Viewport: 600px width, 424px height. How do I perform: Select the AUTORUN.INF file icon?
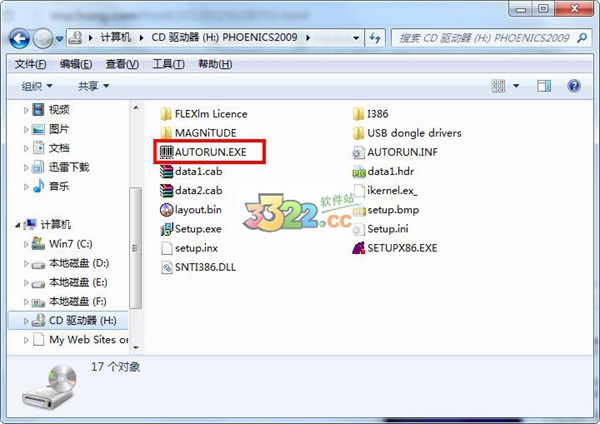(359, 152)
